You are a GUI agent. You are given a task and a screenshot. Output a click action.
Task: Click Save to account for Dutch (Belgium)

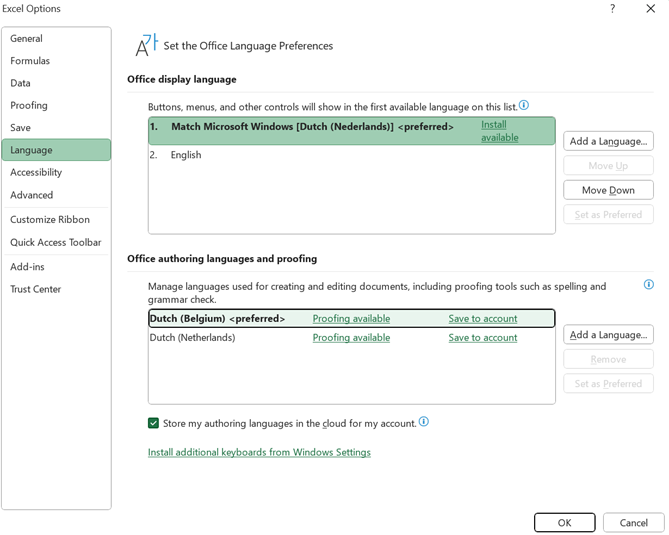[483, 319]
